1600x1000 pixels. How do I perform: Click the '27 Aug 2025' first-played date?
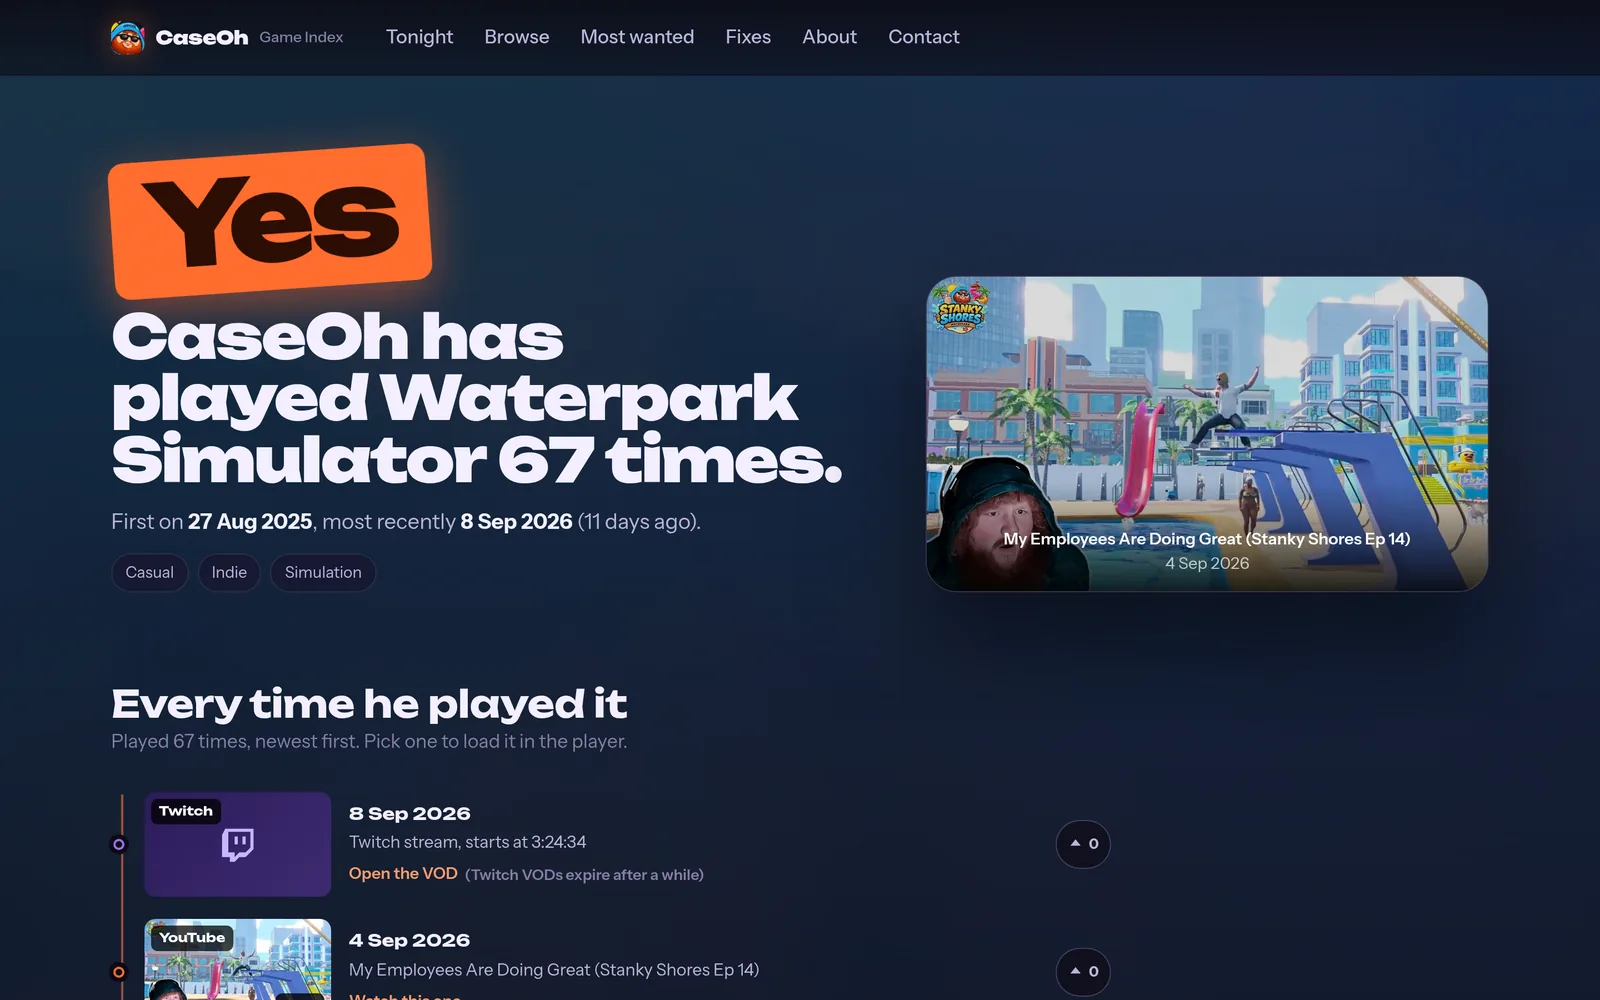point(250,521)
